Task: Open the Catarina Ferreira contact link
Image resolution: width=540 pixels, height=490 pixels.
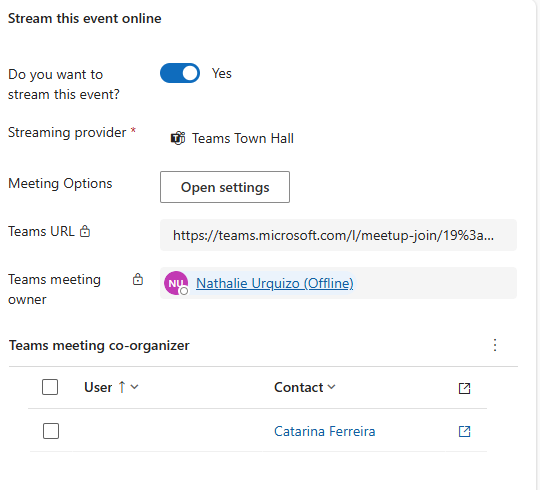Action: pyautogui.click(x=324, y=431)
